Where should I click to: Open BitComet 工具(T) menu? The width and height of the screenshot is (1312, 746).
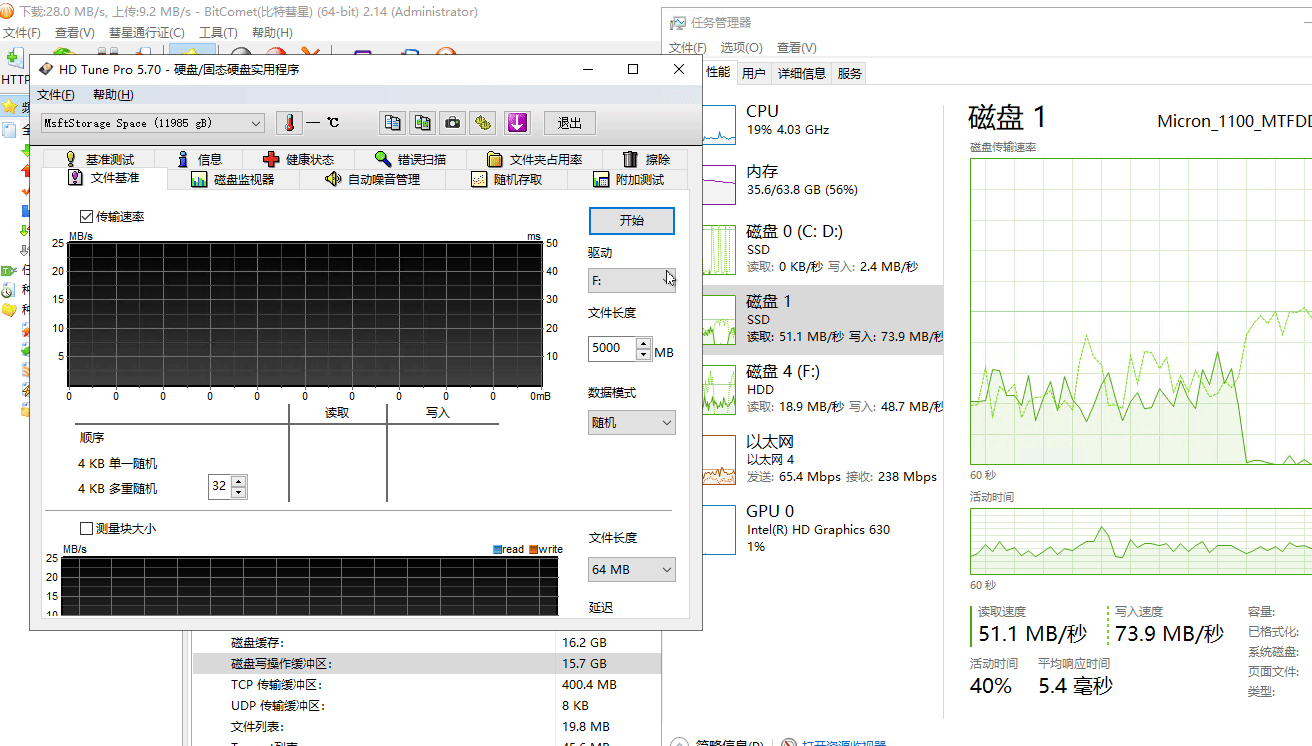tap(218, 33)
